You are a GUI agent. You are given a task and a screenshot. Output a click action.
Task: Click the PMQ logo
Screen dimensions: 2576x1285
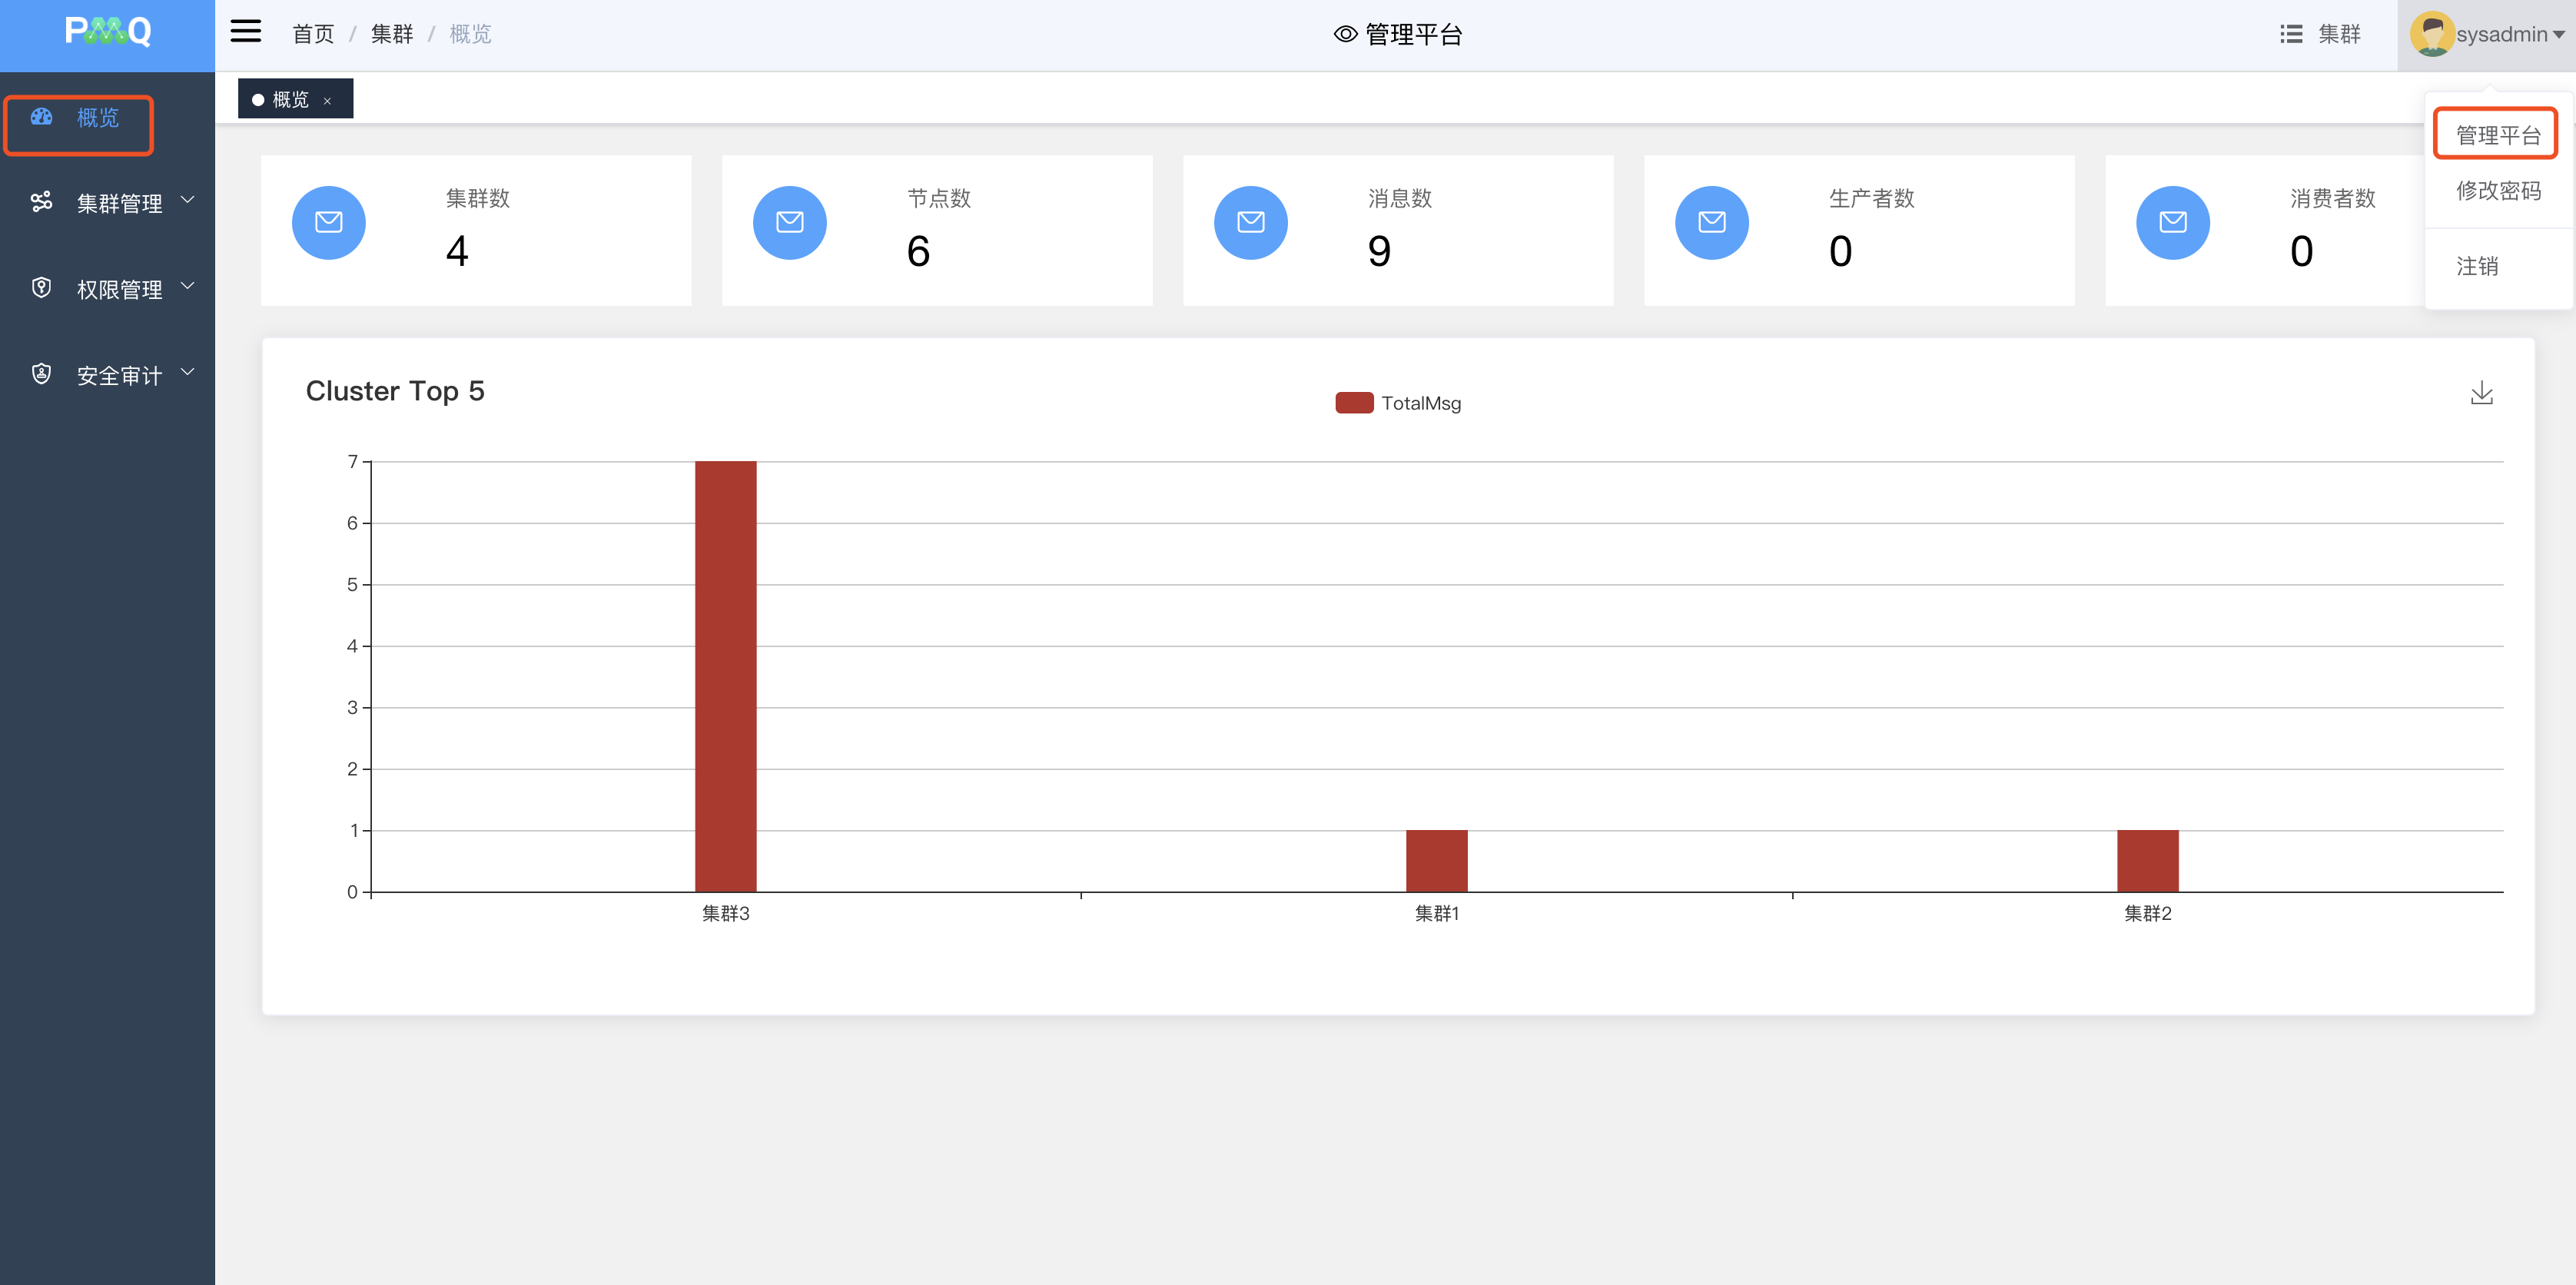[107, 32]
